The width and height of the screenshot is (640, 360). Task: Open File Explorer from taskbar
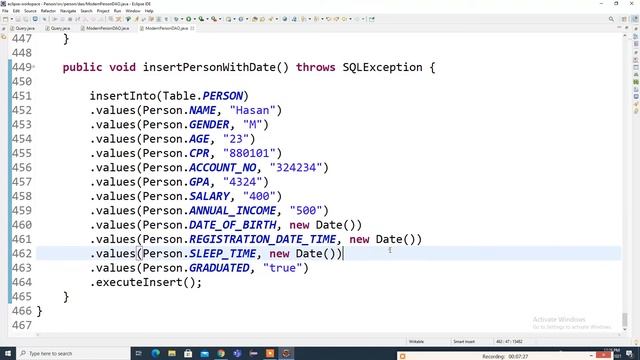[172, 353]
